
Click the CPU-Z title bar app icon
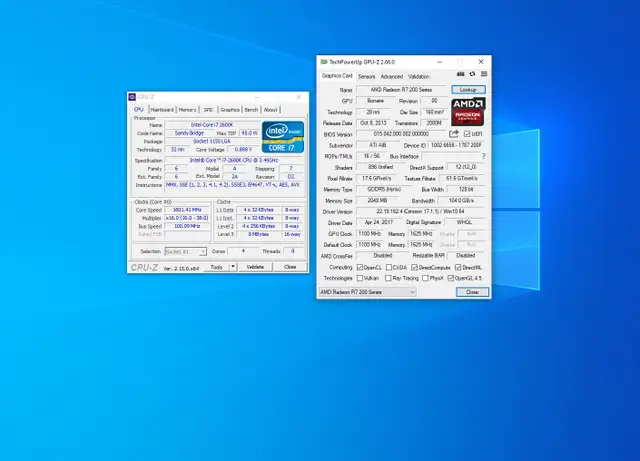pyautogui.click(x=132, y=97)
